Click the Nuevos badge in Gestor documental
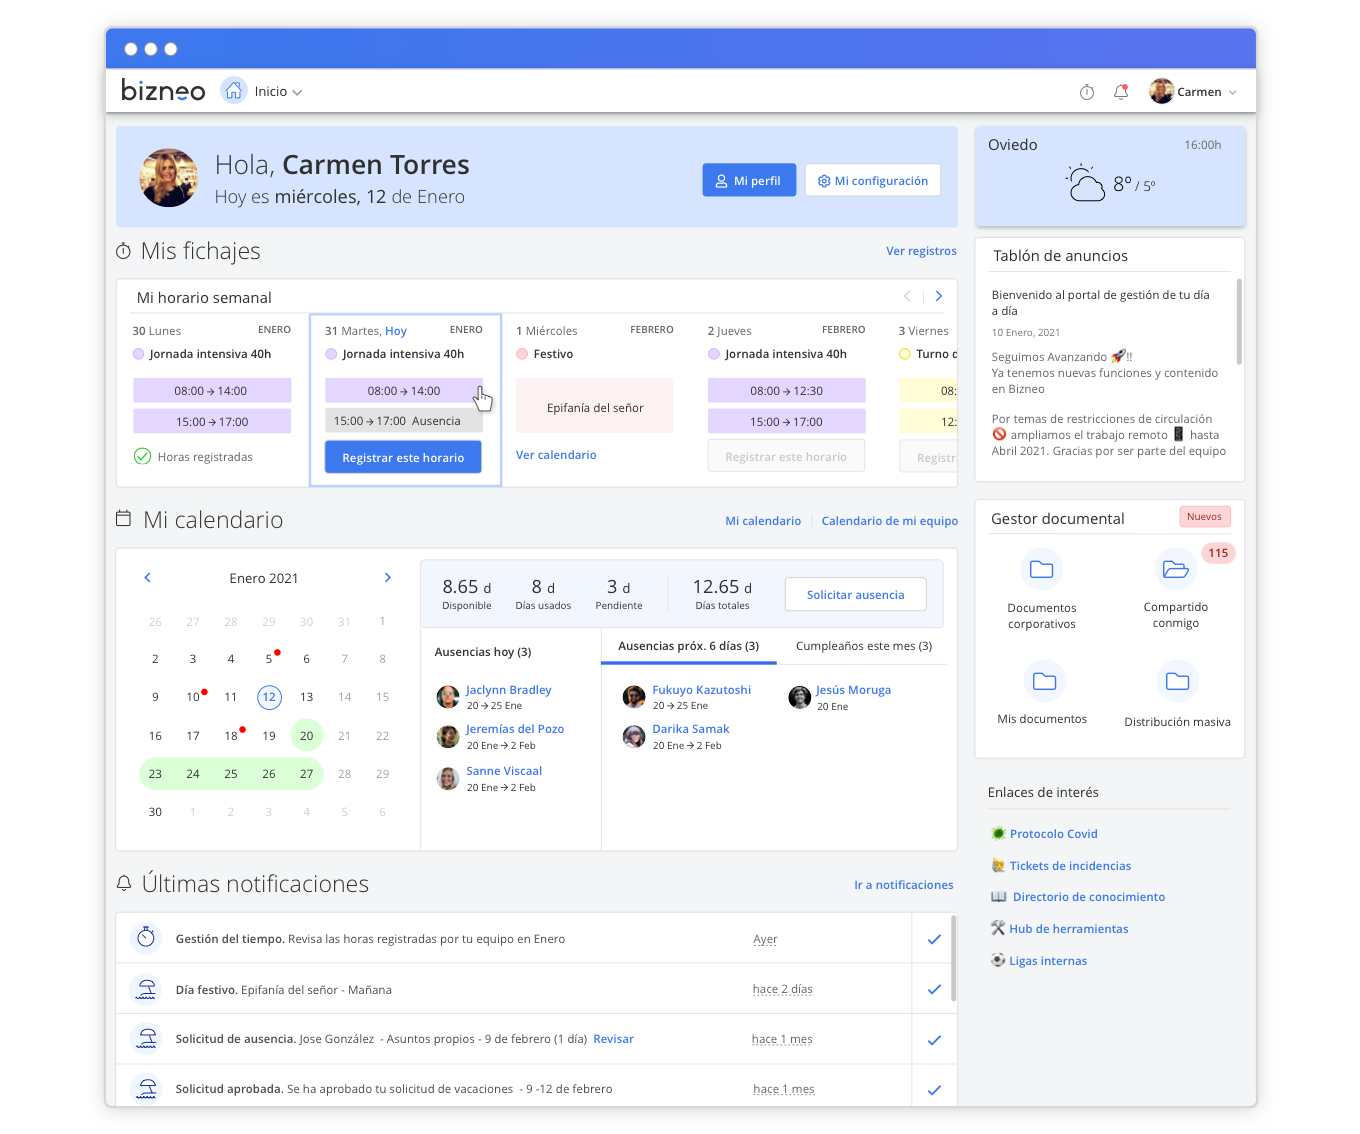 (1205, 517)
